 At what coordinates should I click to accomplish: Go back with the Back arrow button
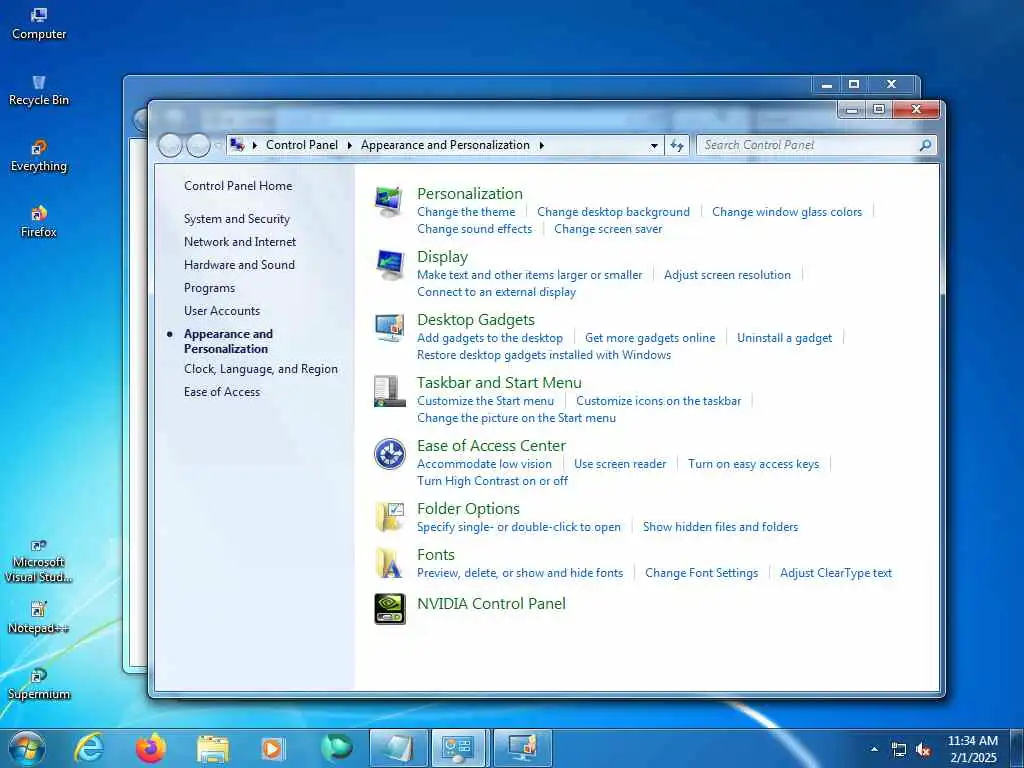pos(170,145)
